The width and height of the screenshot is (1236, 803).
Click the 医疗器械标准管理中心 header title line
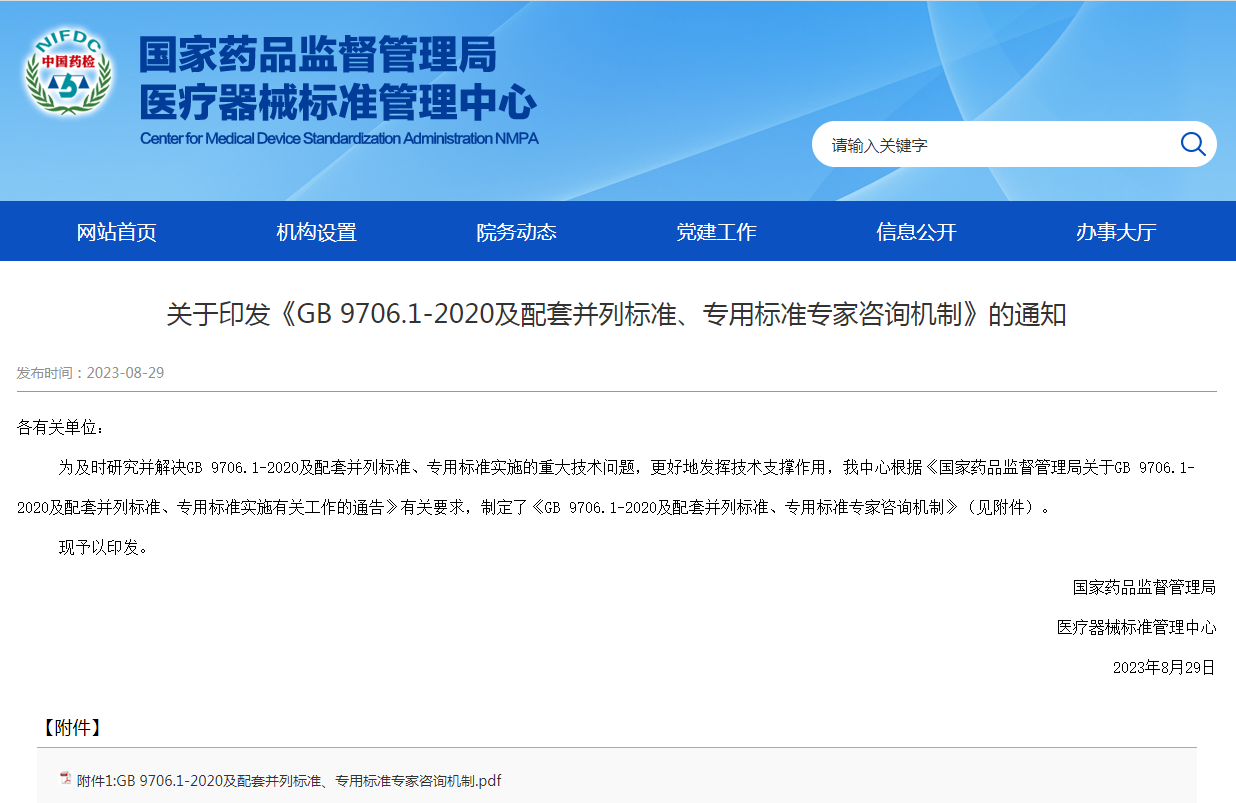337,102
